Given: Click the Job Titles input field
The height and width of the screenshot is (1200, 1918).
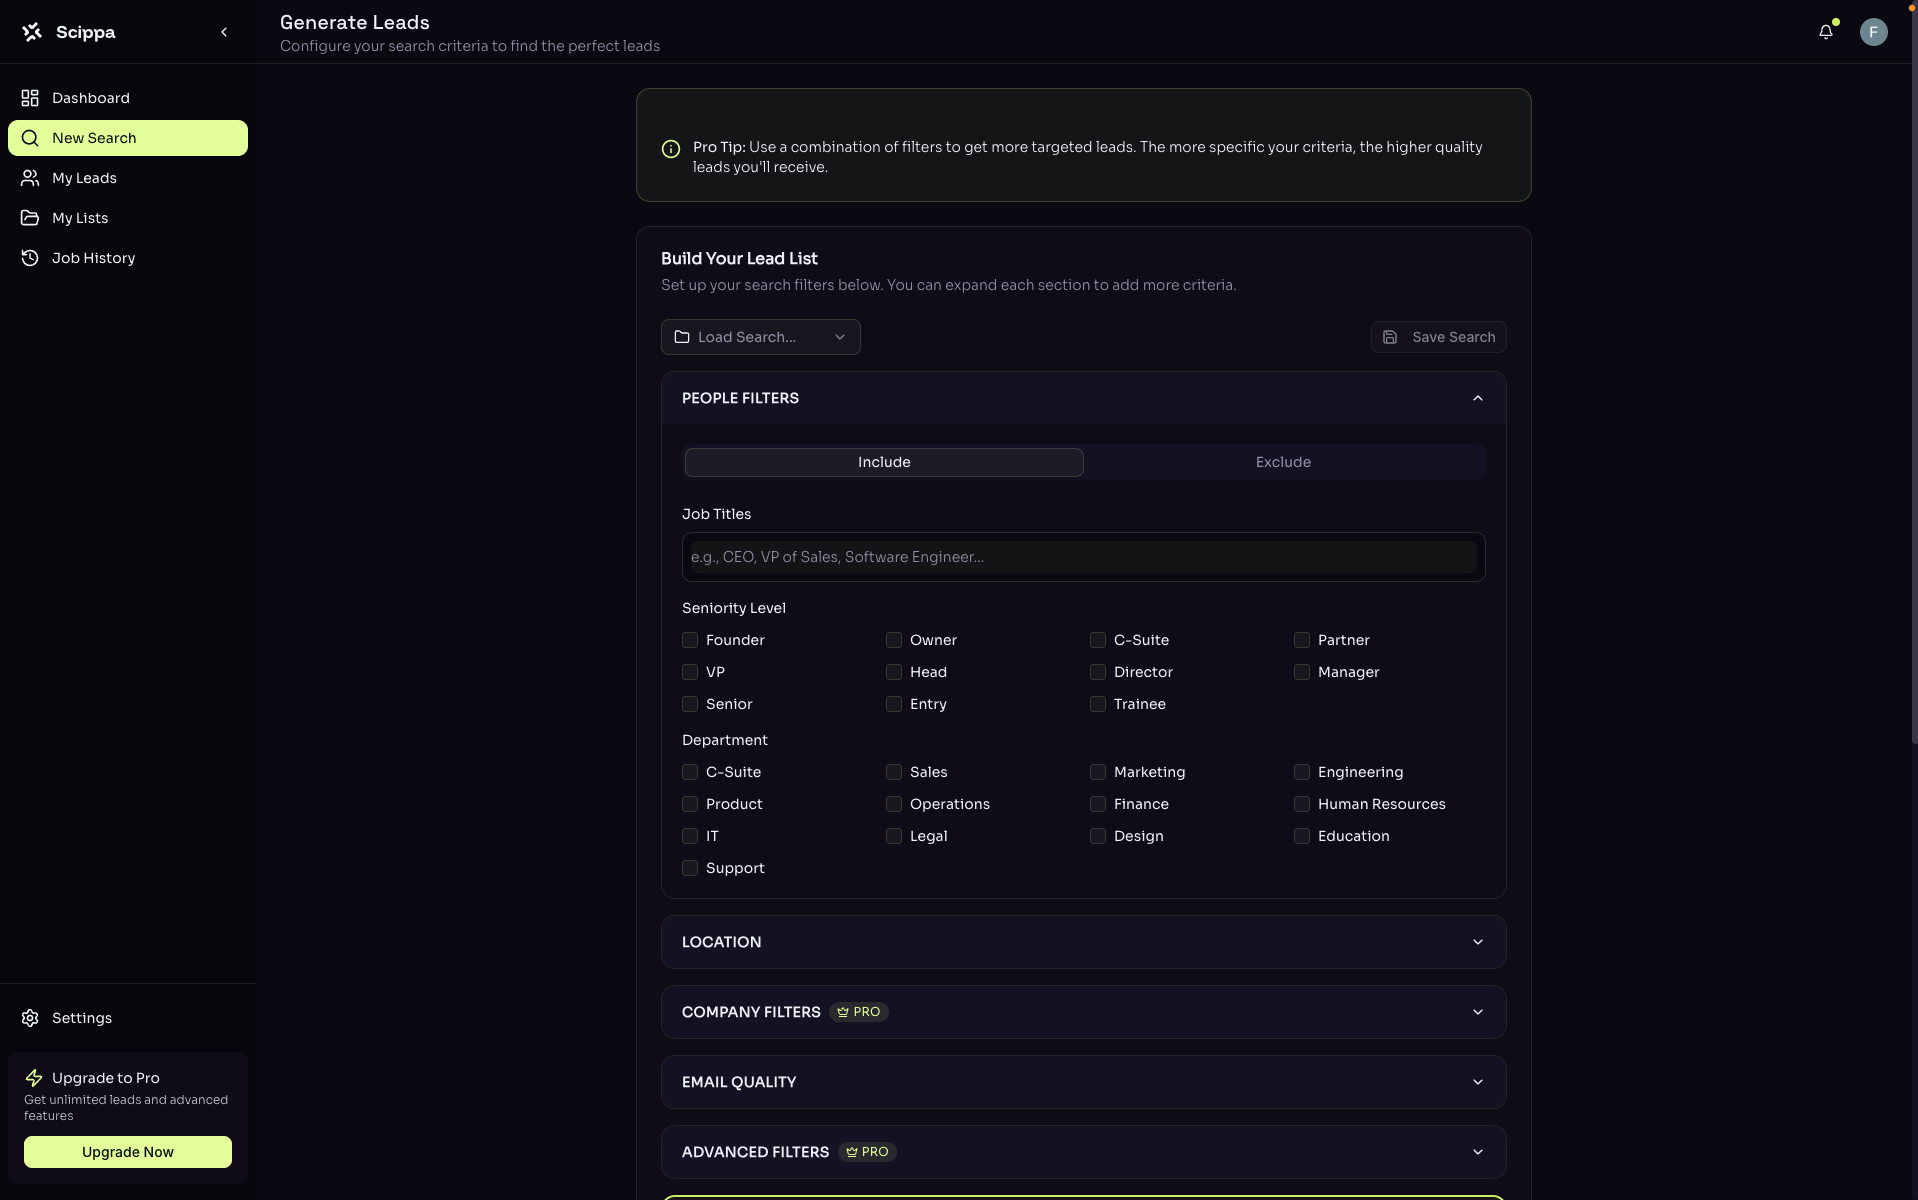Looking at the screenshot, I should coord(1083,557).
